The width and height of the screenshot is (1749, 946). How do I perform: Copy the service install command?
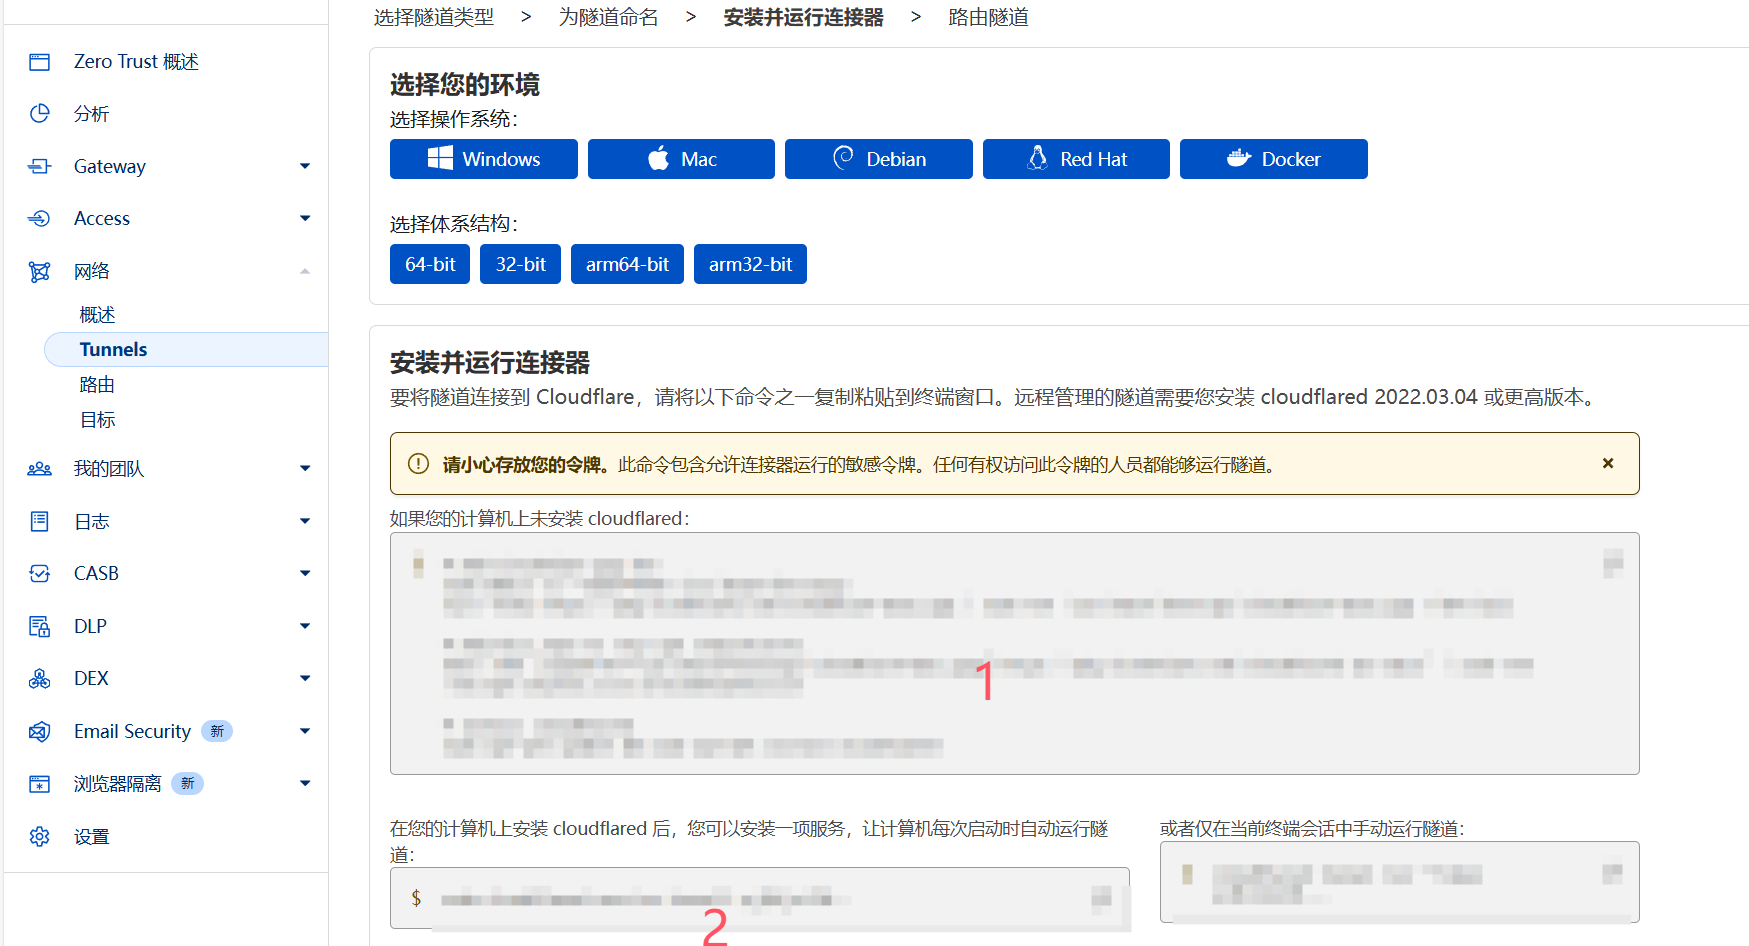[1101, 898]
